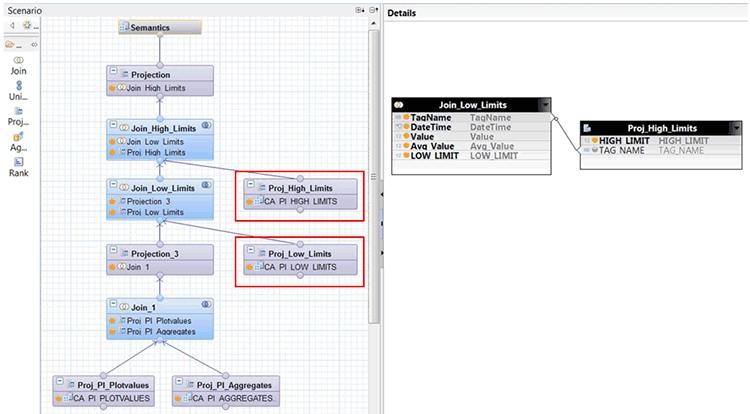This screenshot has width=750, height=414.
Task: Open Join_Low_Limits table header dropdown
Action: pos(545,105)
